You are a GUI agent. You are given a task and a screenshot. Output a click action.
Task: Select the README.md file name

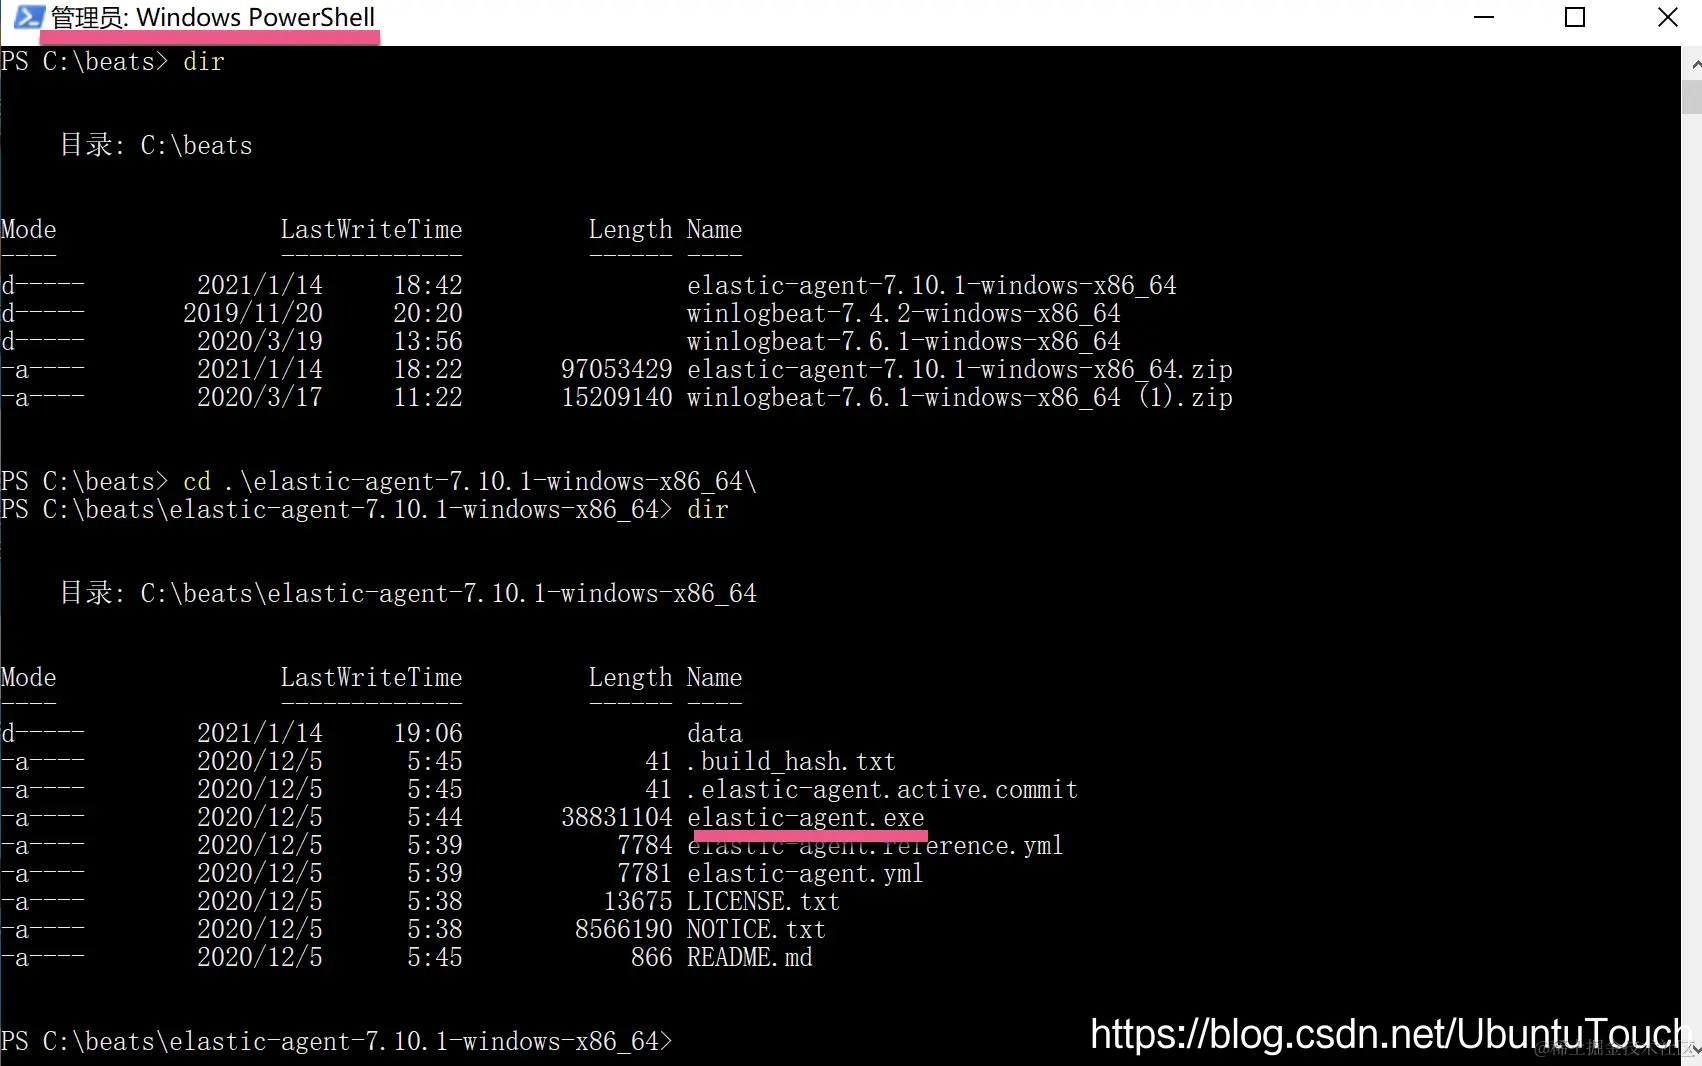[750, 957]
